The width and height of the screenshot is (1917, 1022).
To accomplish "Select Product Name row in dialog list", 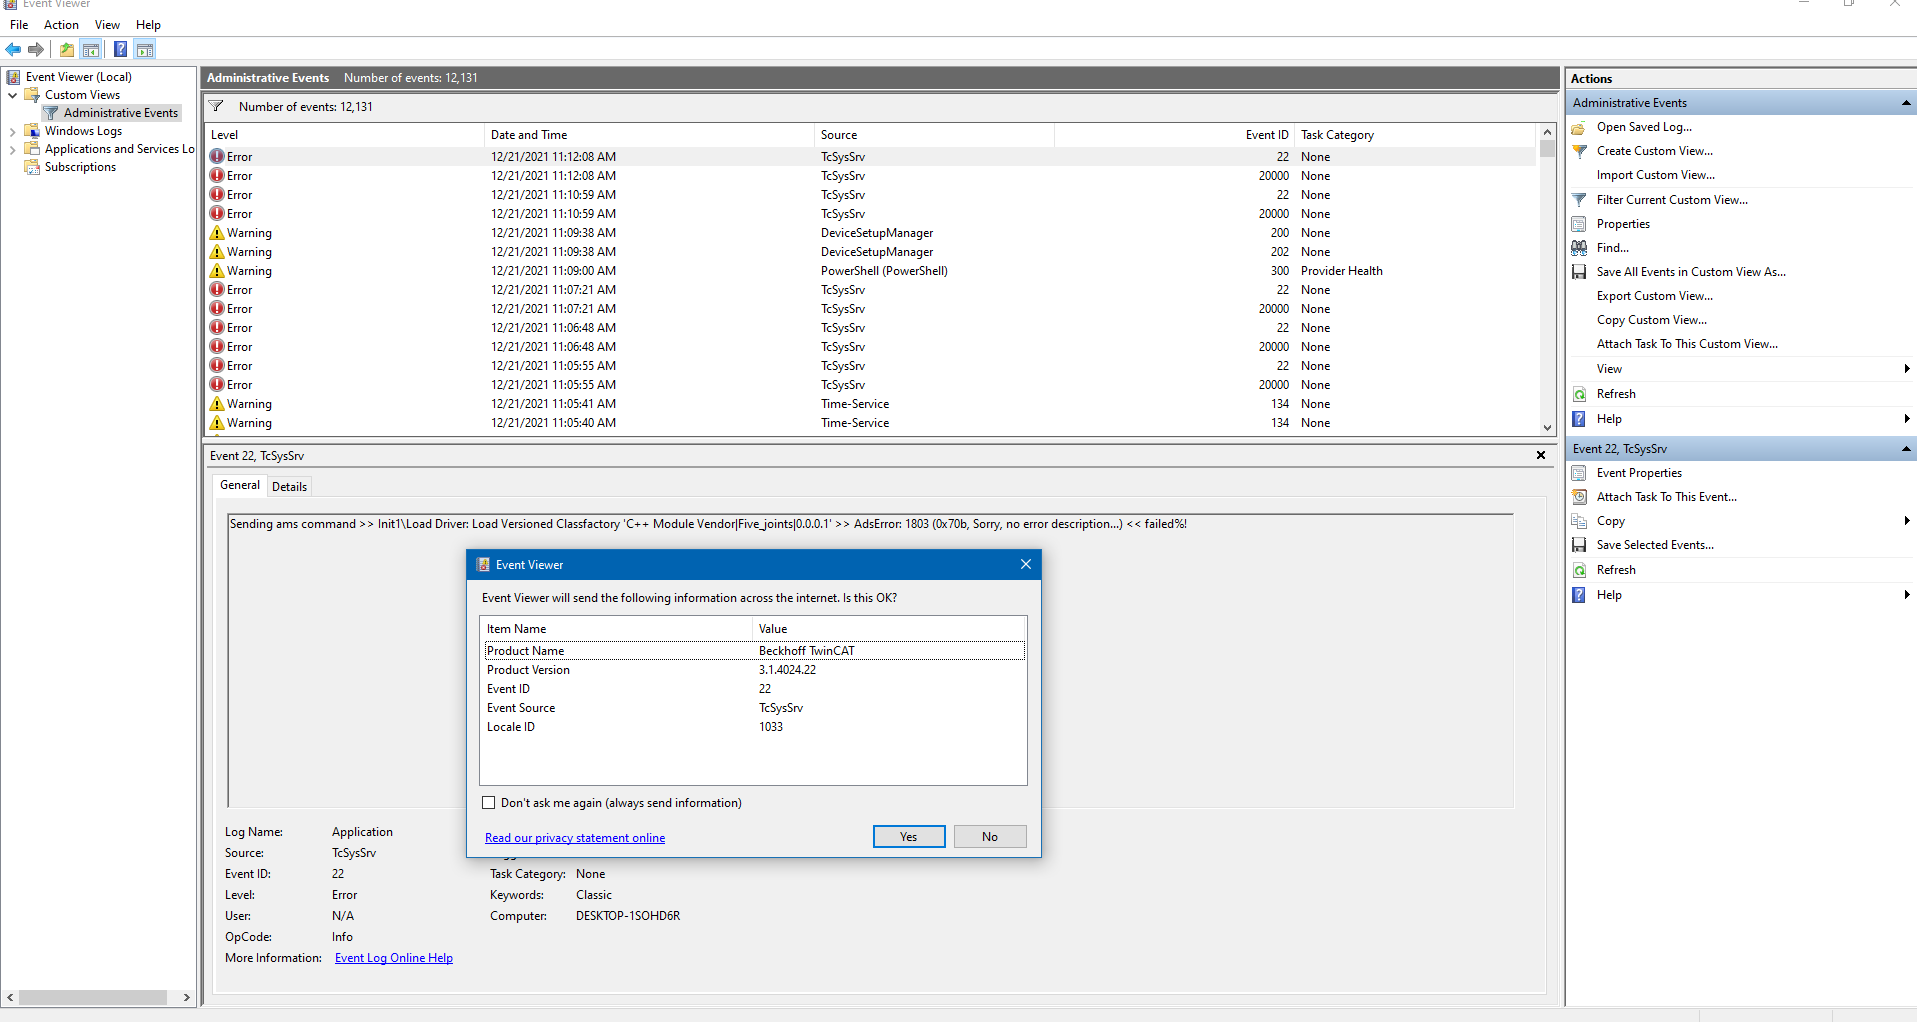I will (754, 651).
